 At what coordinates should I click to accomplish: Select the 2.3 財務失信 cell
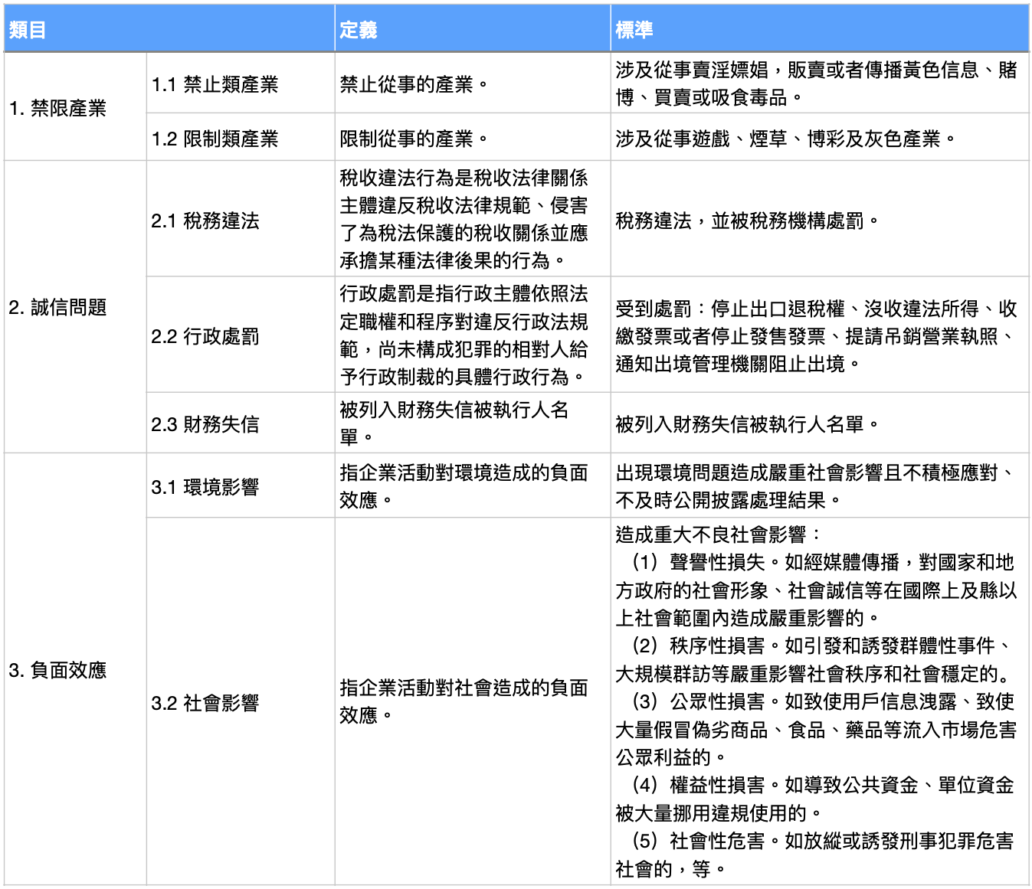pyautogui.click(x=205, y=424)
